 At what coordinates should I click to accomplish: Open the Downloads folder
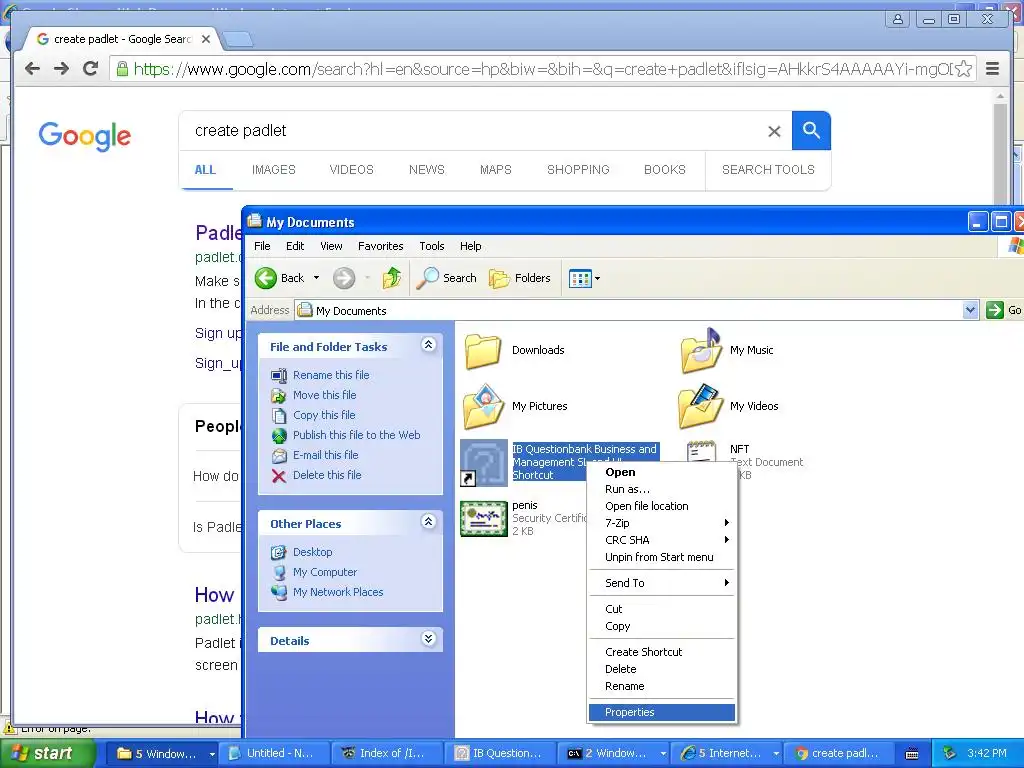click(x=483, y=351)
